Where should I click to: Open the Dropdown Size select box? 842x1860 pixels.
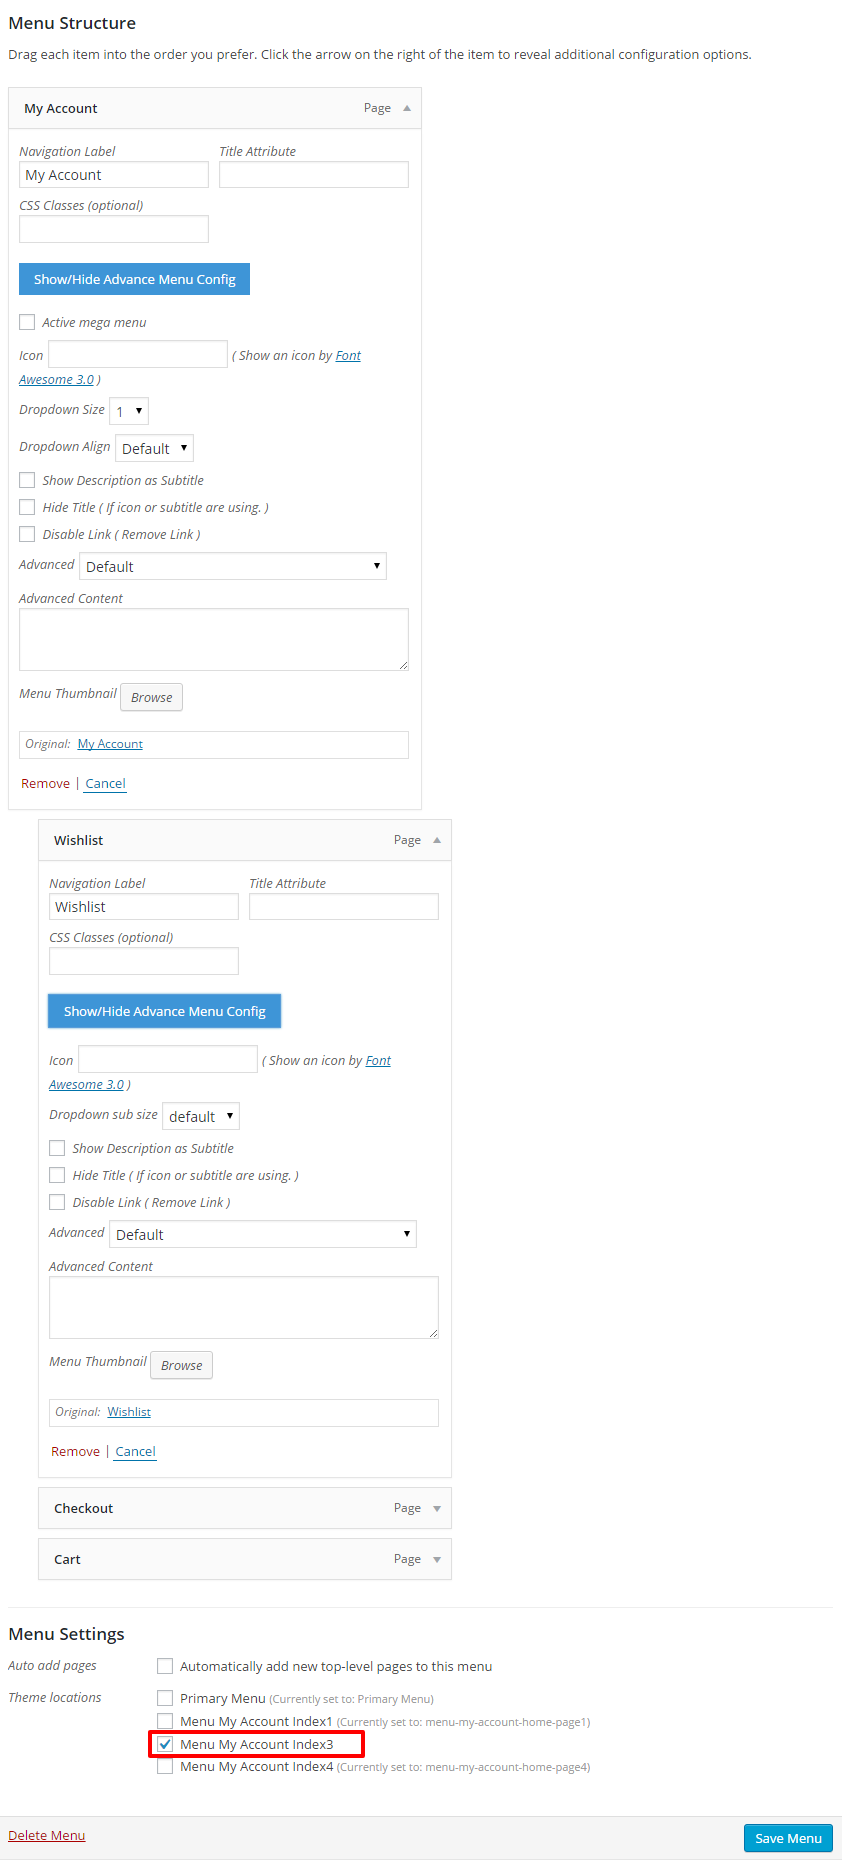point(129,411)
